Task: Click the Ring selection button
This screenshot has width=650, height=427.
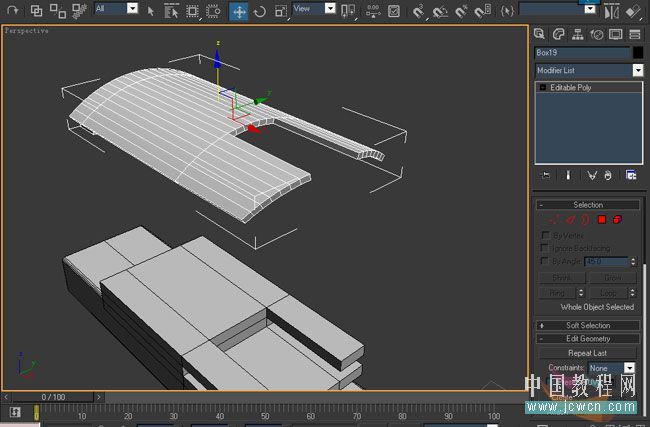Action: coord(557,293)
